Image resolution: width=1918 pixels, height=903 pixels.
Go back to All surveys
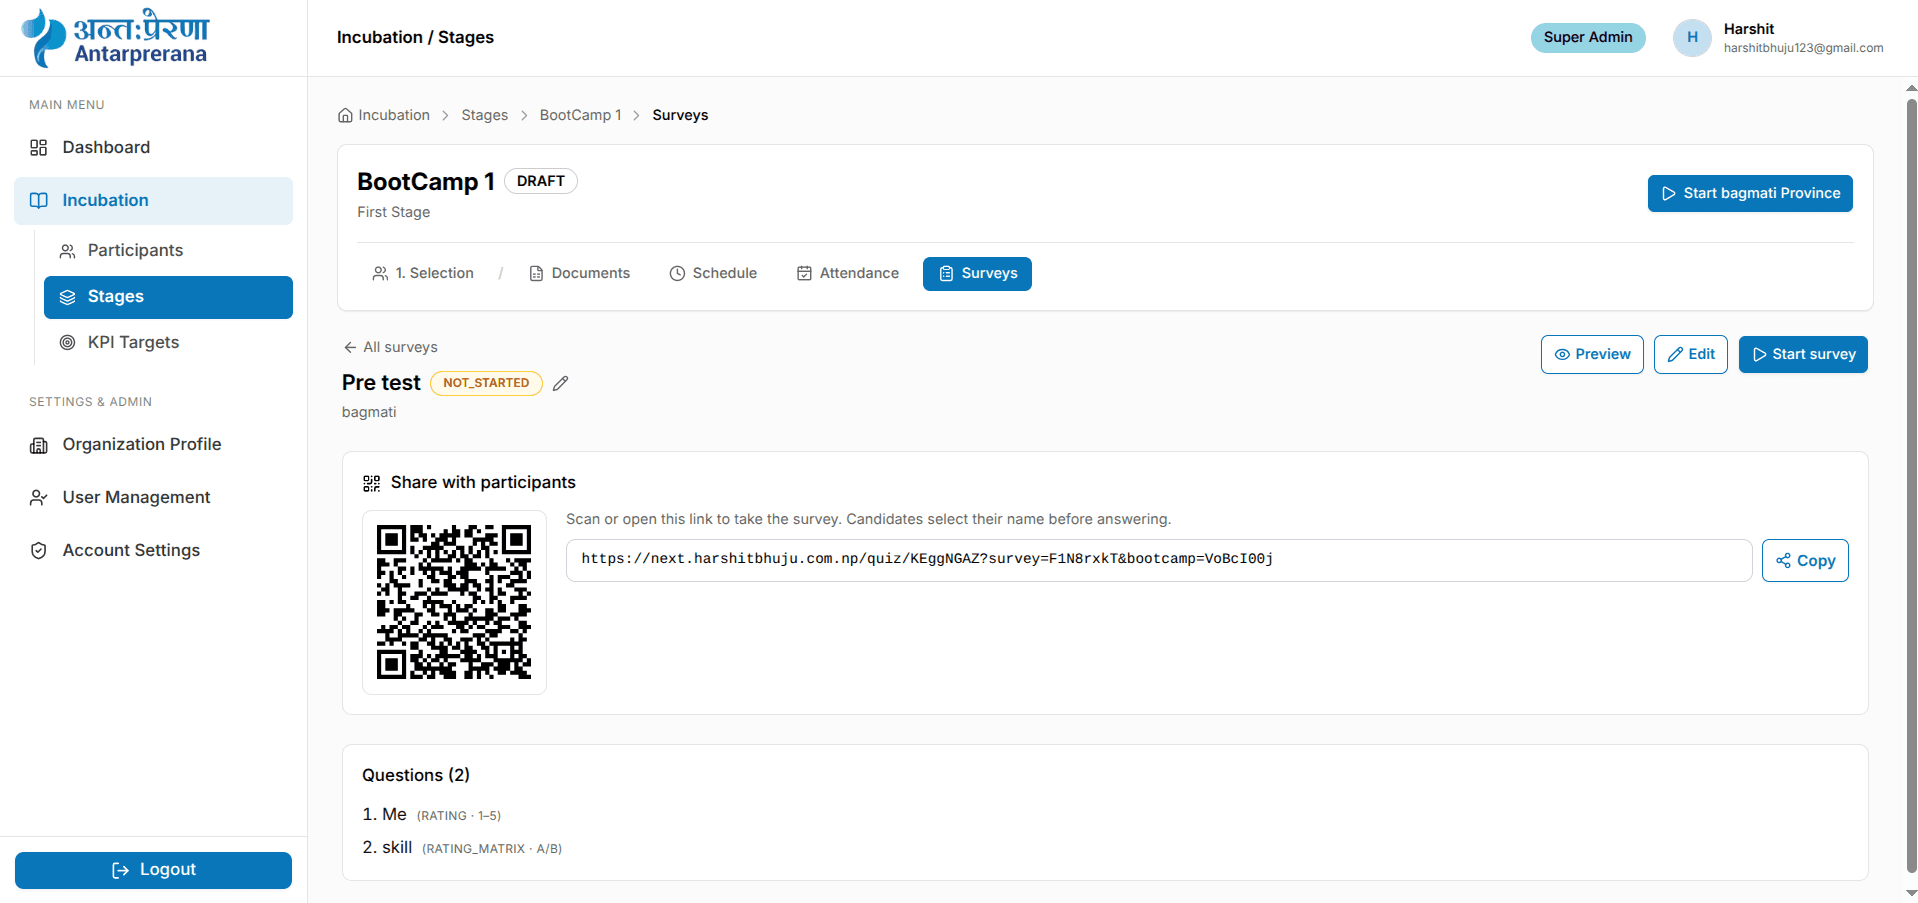(390, 347)
